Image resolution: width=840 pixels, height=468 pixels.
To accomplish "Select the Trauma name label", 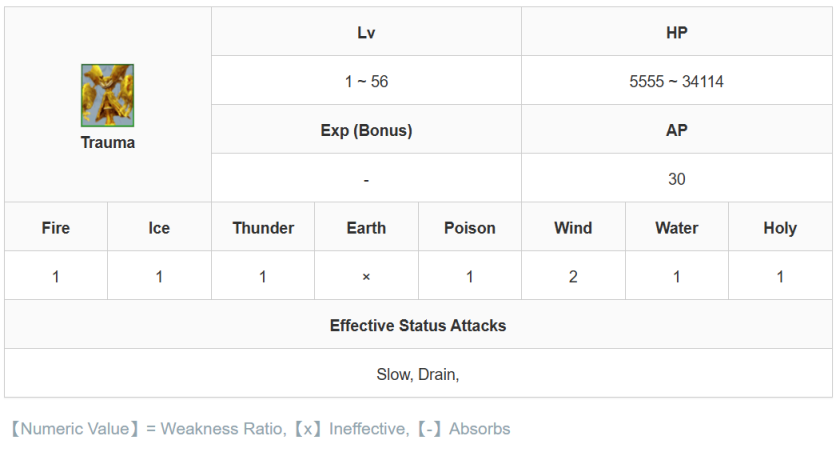I will point(108,142).
